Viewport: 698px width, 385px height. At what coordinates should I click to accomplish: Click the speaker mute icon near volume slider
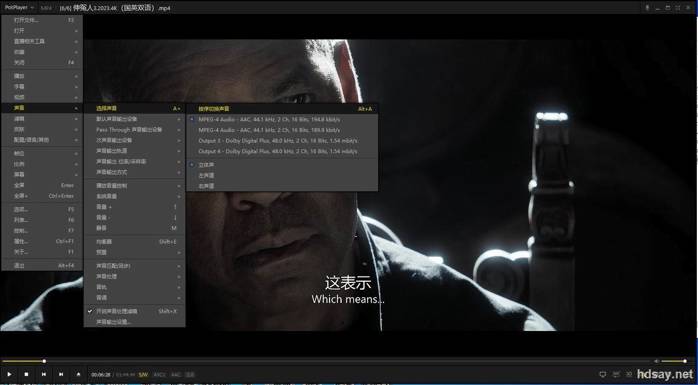coord(656,361)
